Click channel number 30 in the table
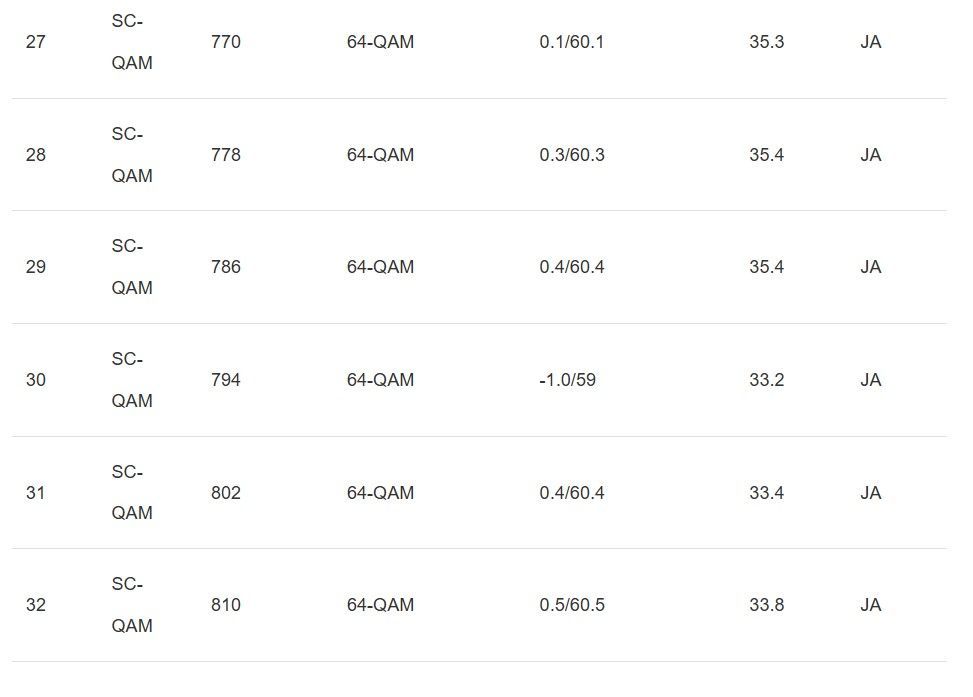Viewport: 973px width, 697px height. [x=35, y=380]
